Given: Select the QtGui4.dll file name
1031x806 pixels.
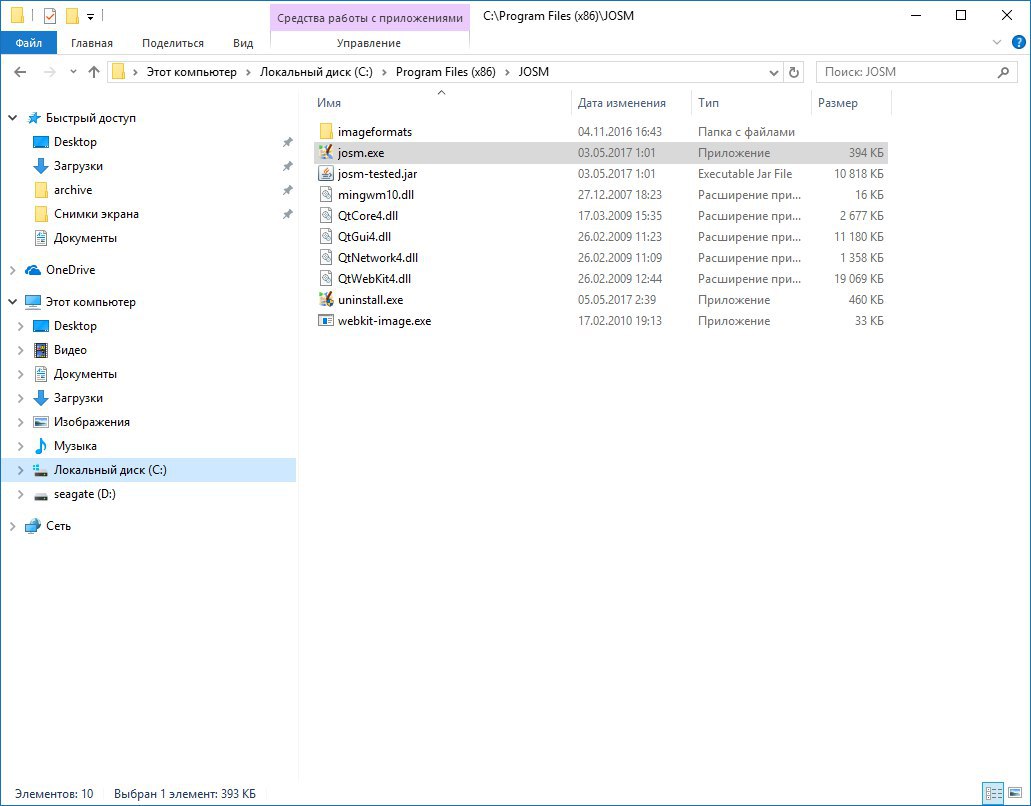Looking at the screenshot, I should [364, 237].
